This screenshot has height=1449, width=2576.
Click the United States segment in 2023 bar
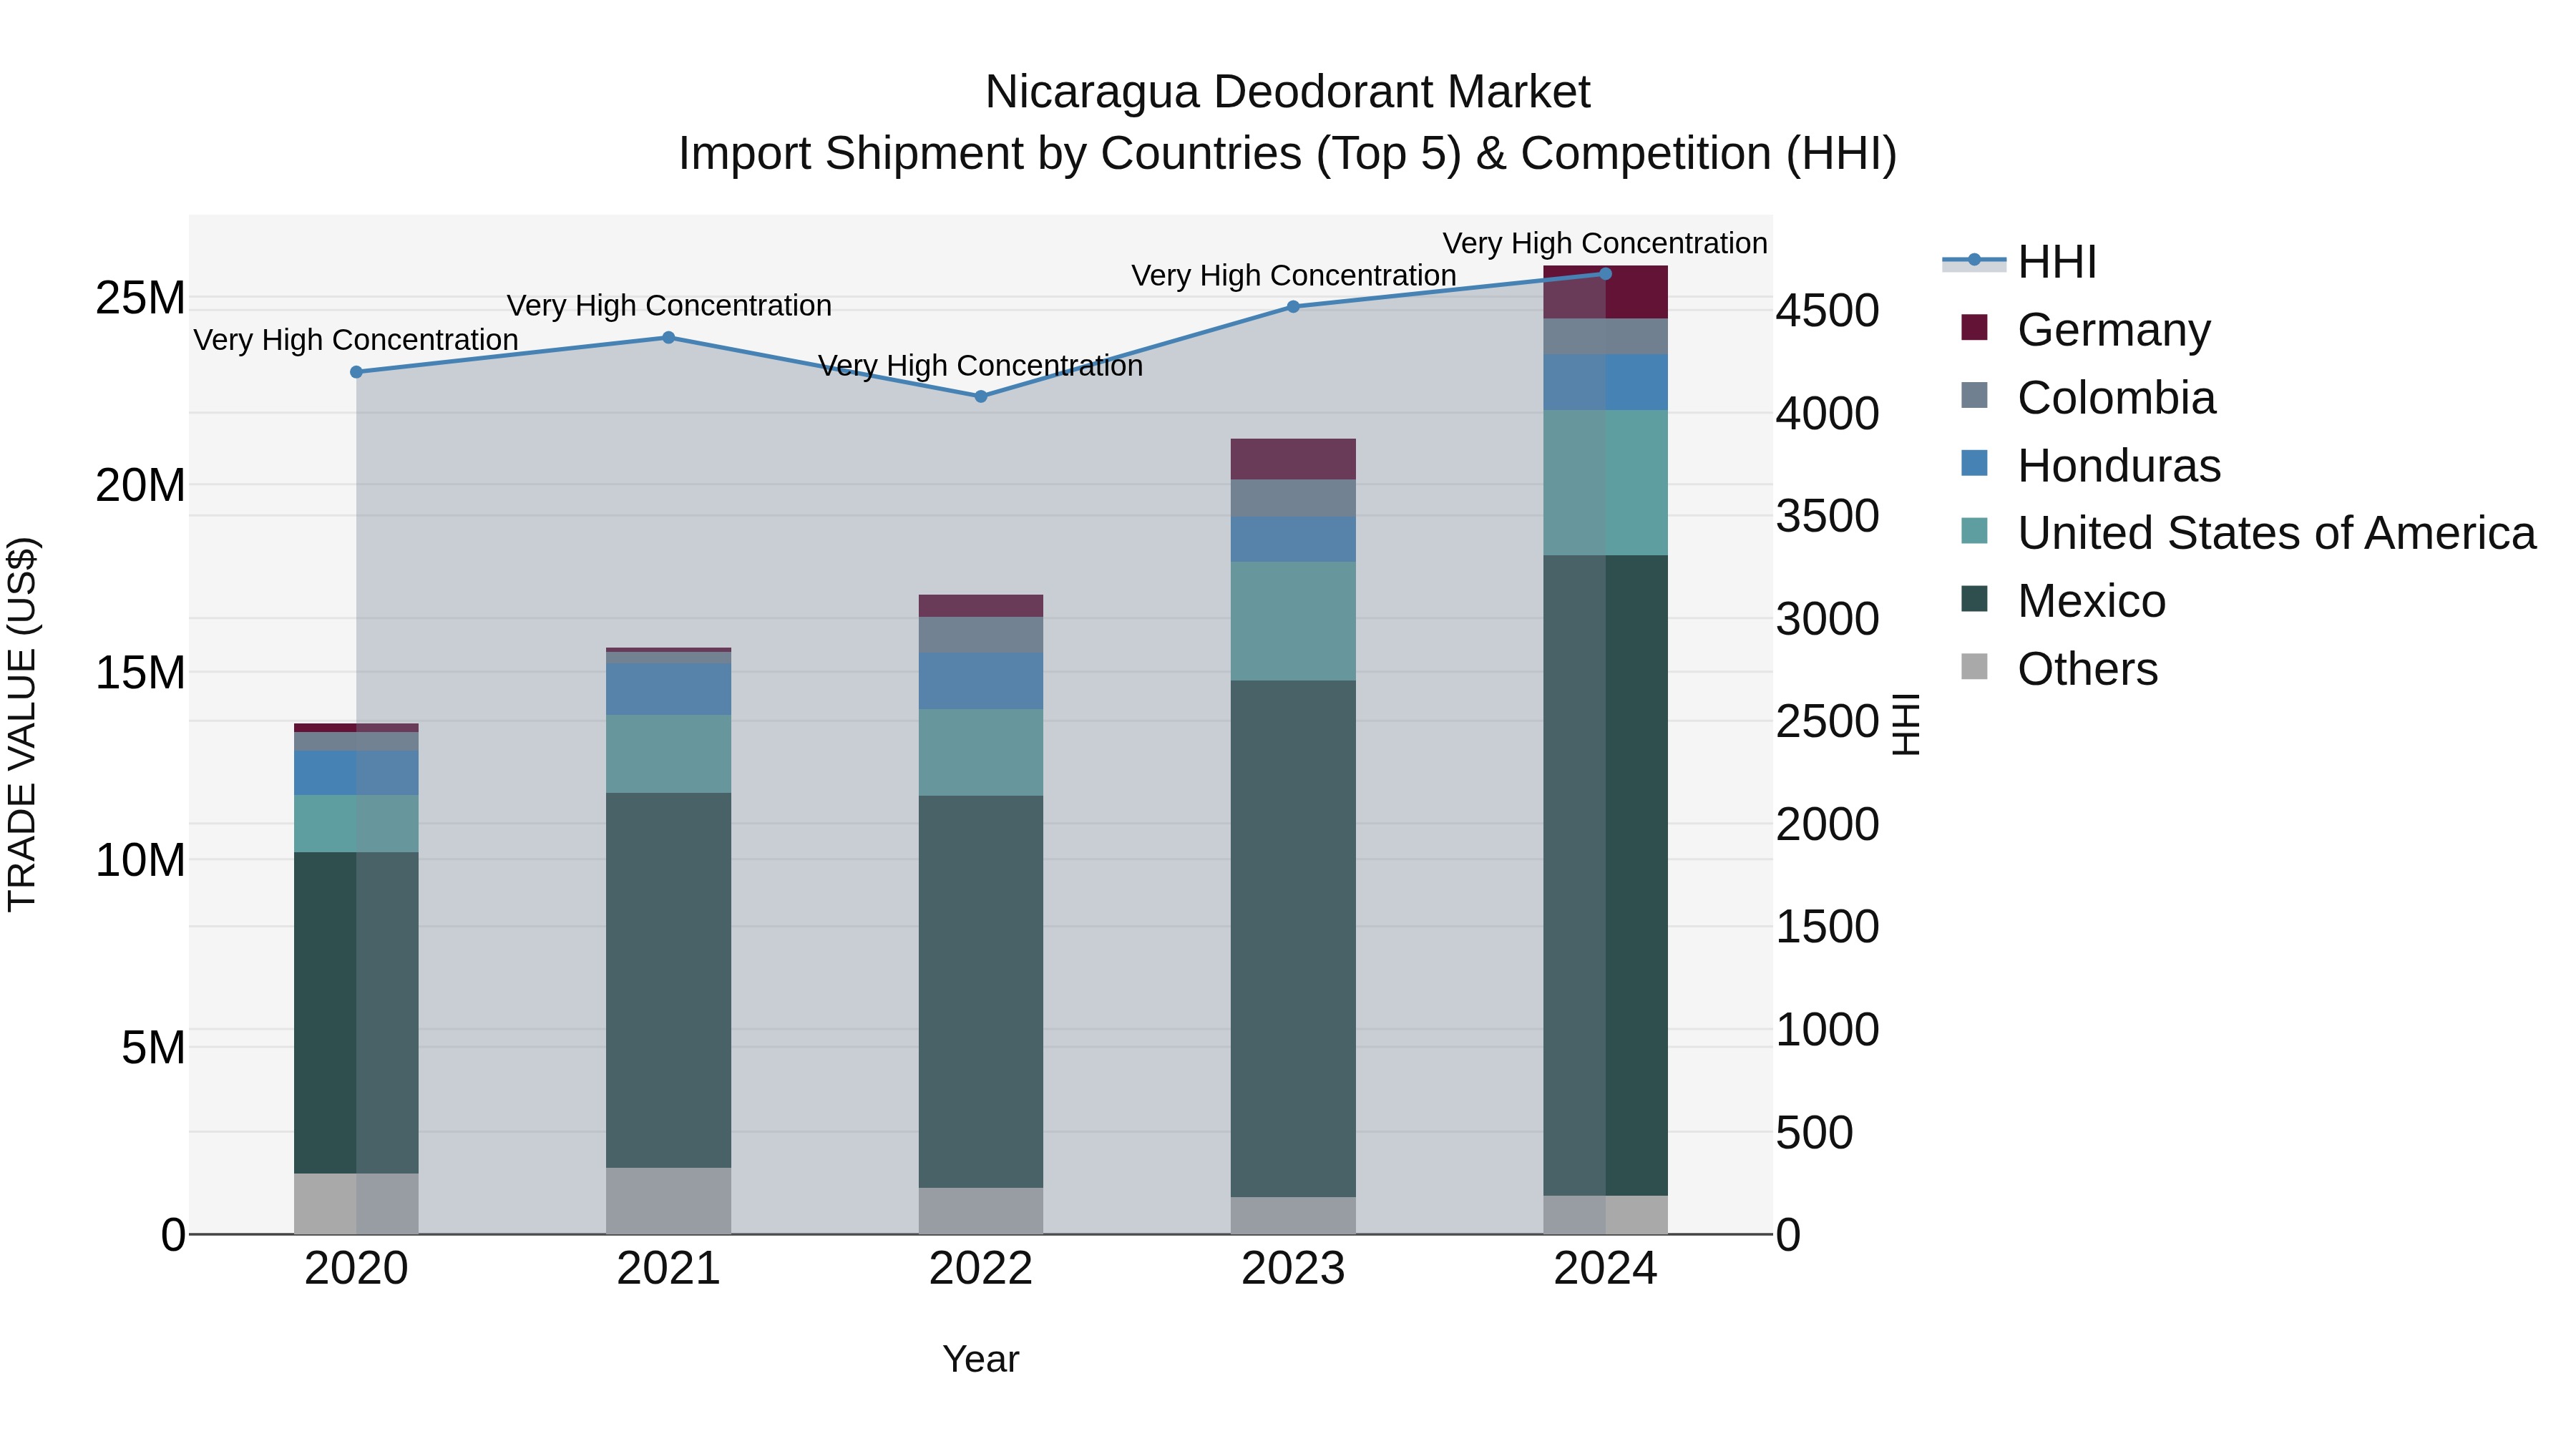1293,622
